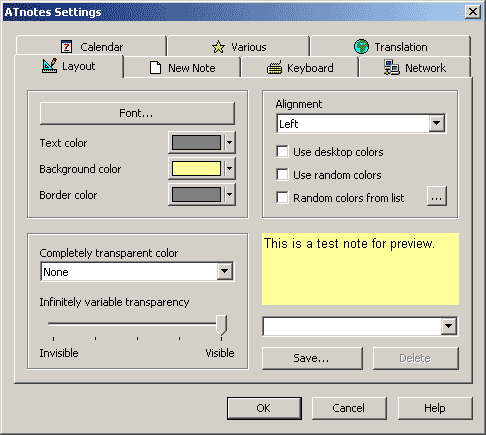This screenshot has width=486, height=435.
Task: Check Random colors from list option
Action: [282, 198]
